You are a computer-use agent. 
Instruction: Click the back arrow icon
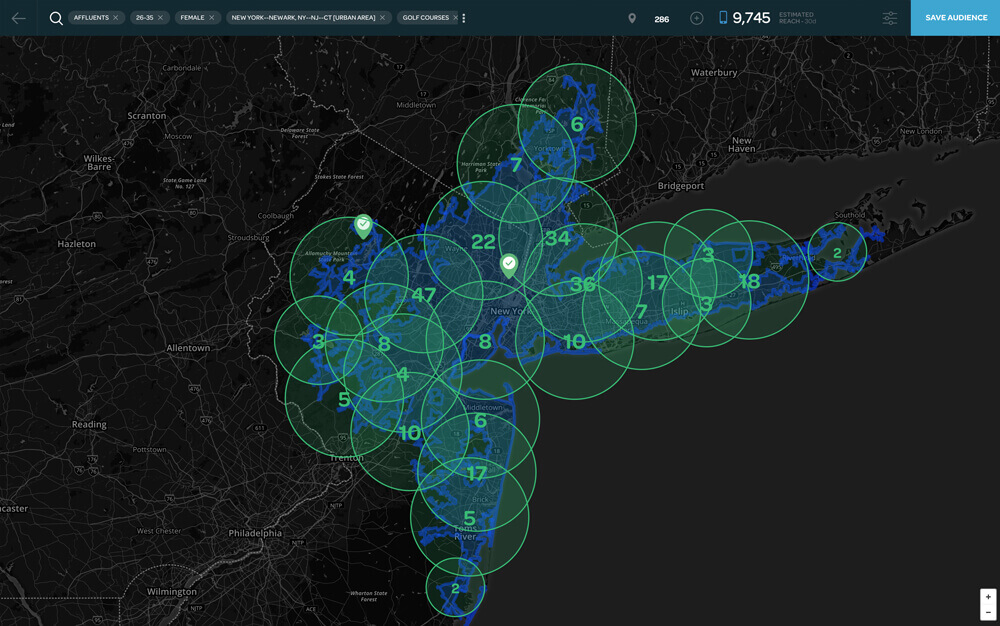pos(18,18)
